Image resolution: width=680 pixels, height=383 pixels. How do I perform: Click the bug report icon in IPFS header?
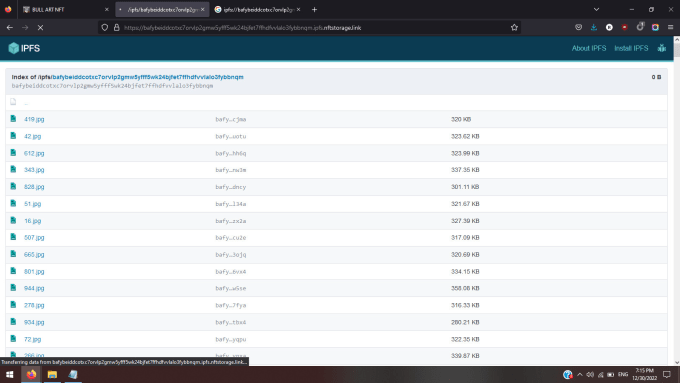coord(661,48)
